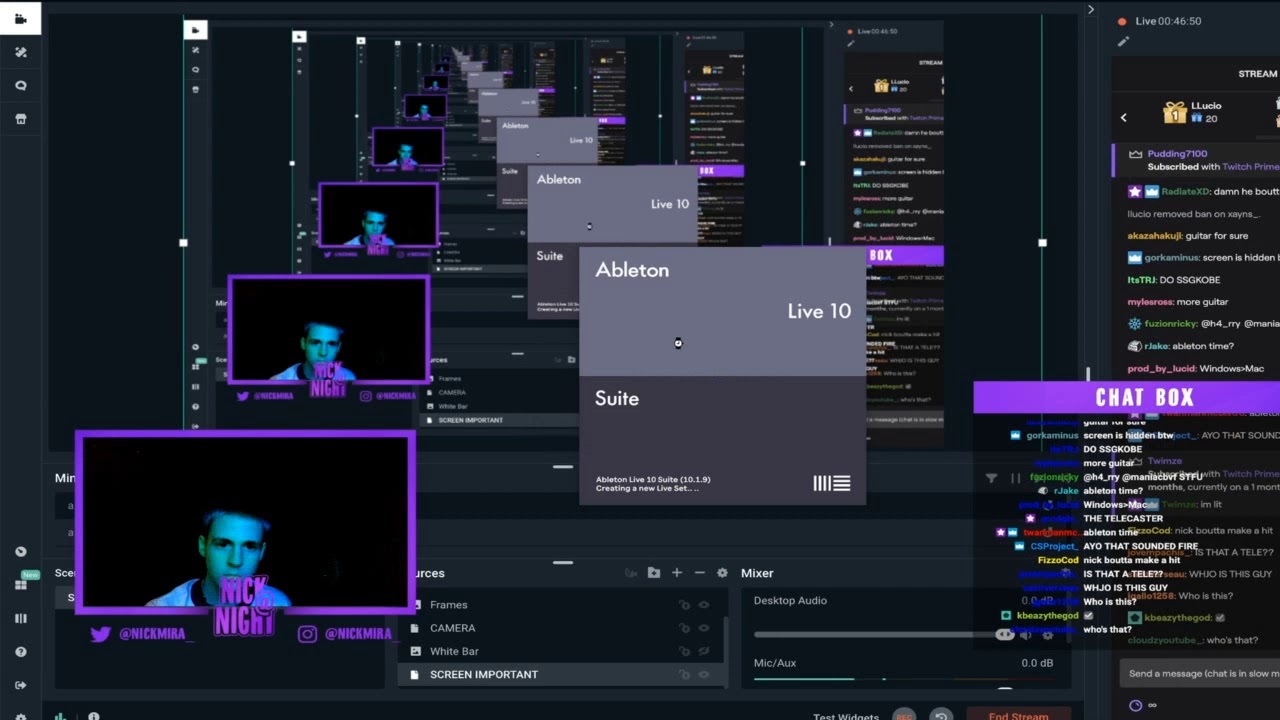
Task: Start recording with the REC button
Action: tap(904, 716)
